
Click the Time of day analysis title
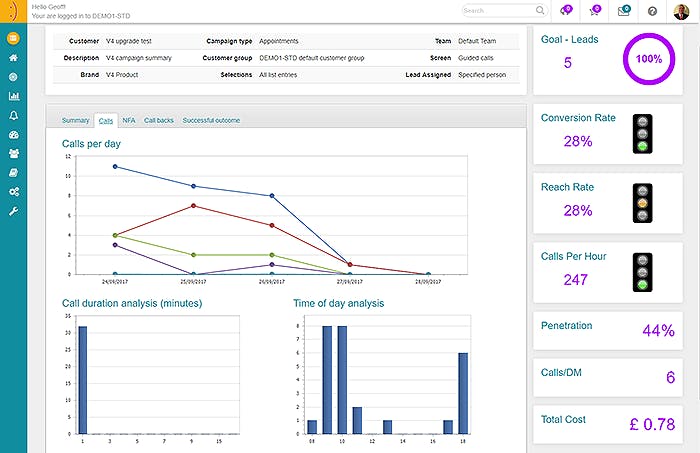tap(339, 303)
